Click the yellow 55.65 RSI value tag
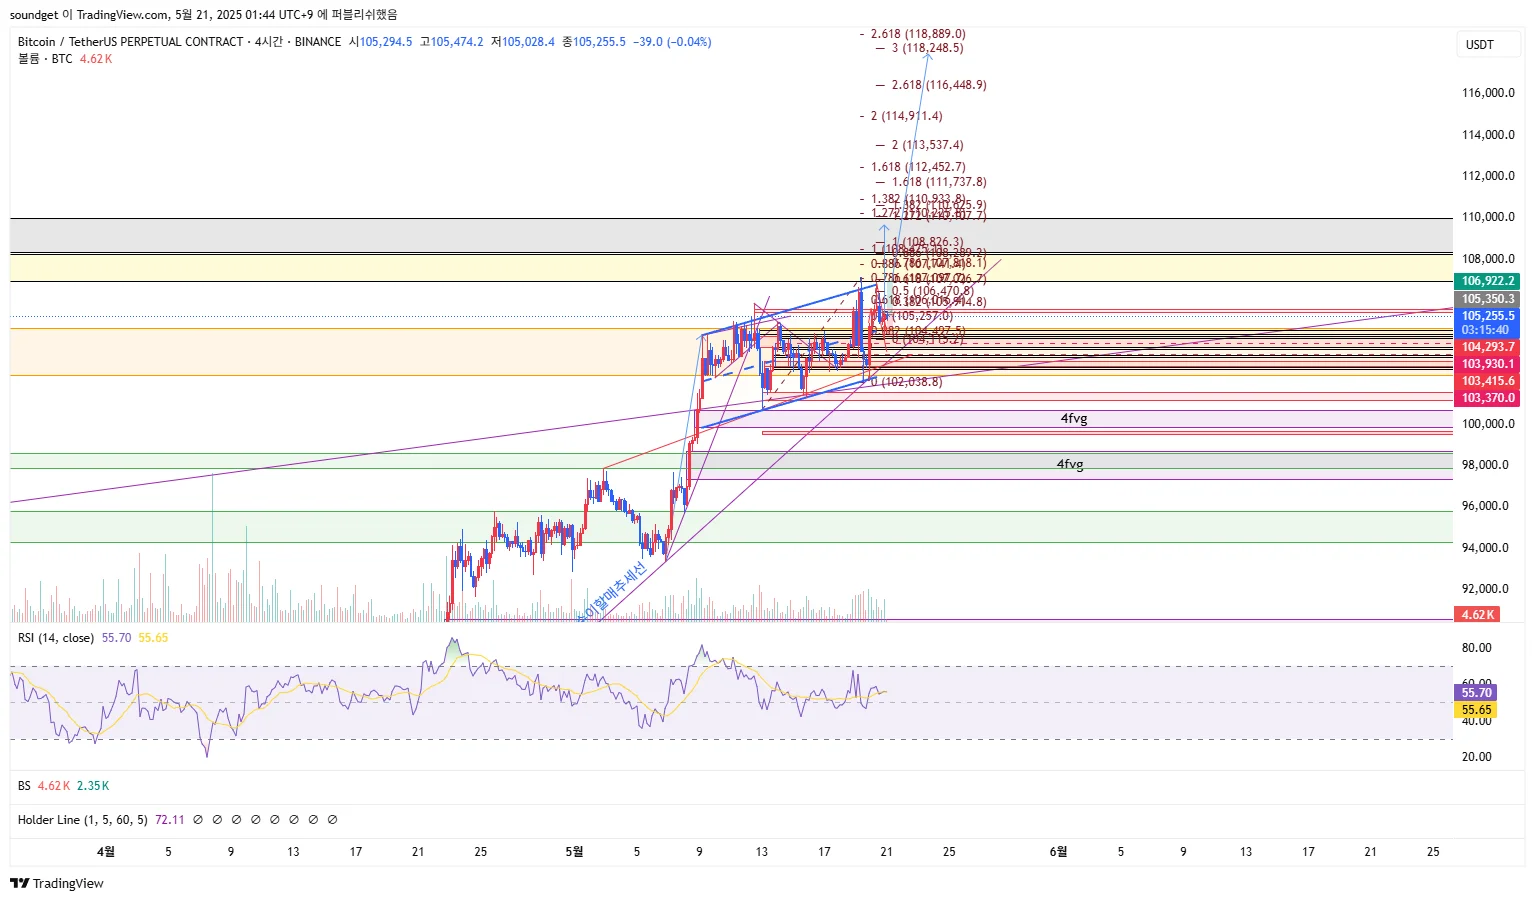 1476,710
